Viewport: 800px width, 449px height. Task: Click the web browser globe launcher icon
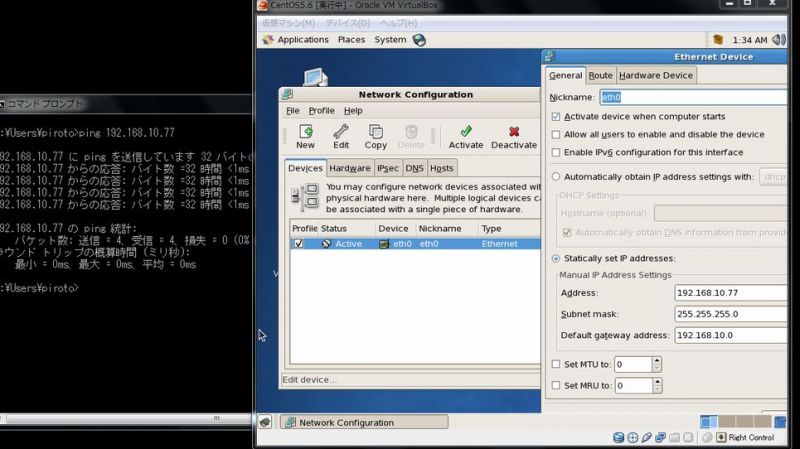pos(419,40)
